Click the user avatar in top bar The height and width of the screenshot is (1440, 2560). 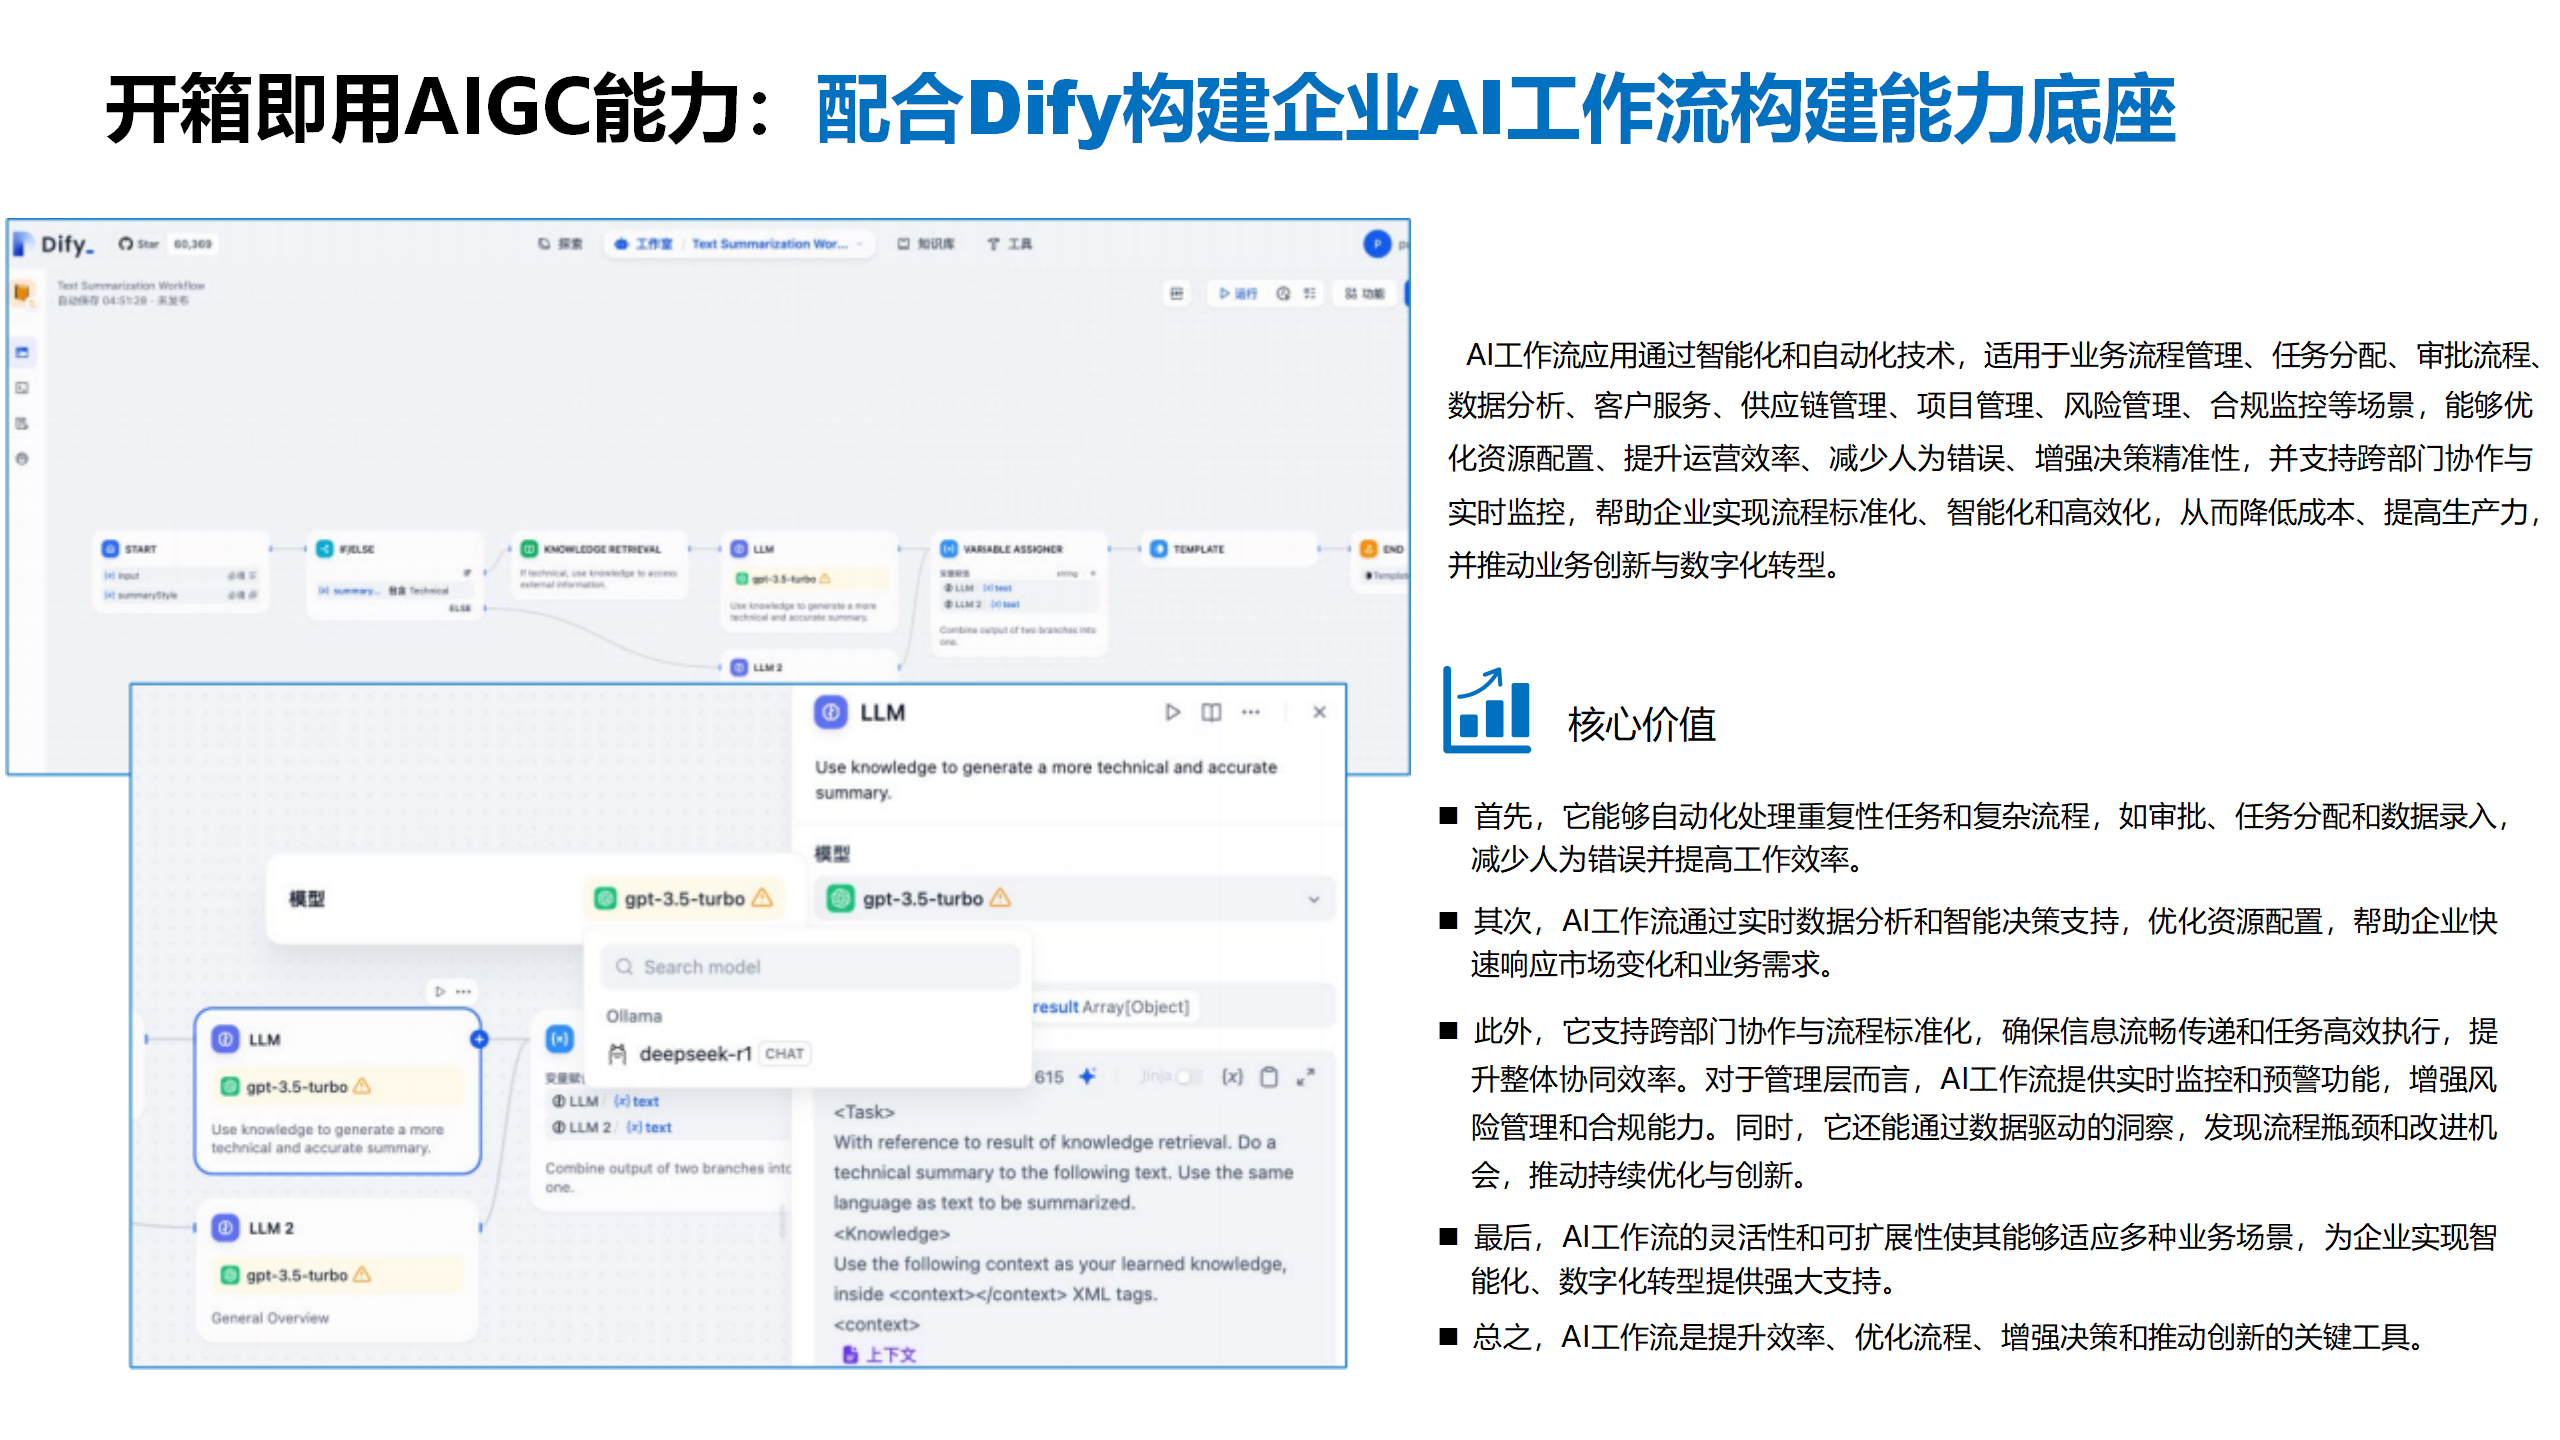pos(1376,243)
